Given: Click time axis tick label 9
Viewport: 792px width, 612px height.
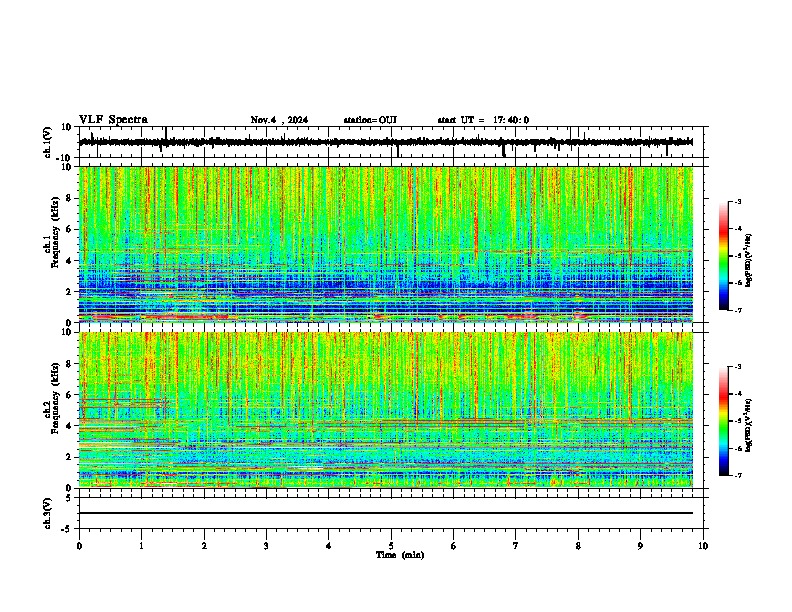Looking at the screenshot, I should click(x=640, y=546).
